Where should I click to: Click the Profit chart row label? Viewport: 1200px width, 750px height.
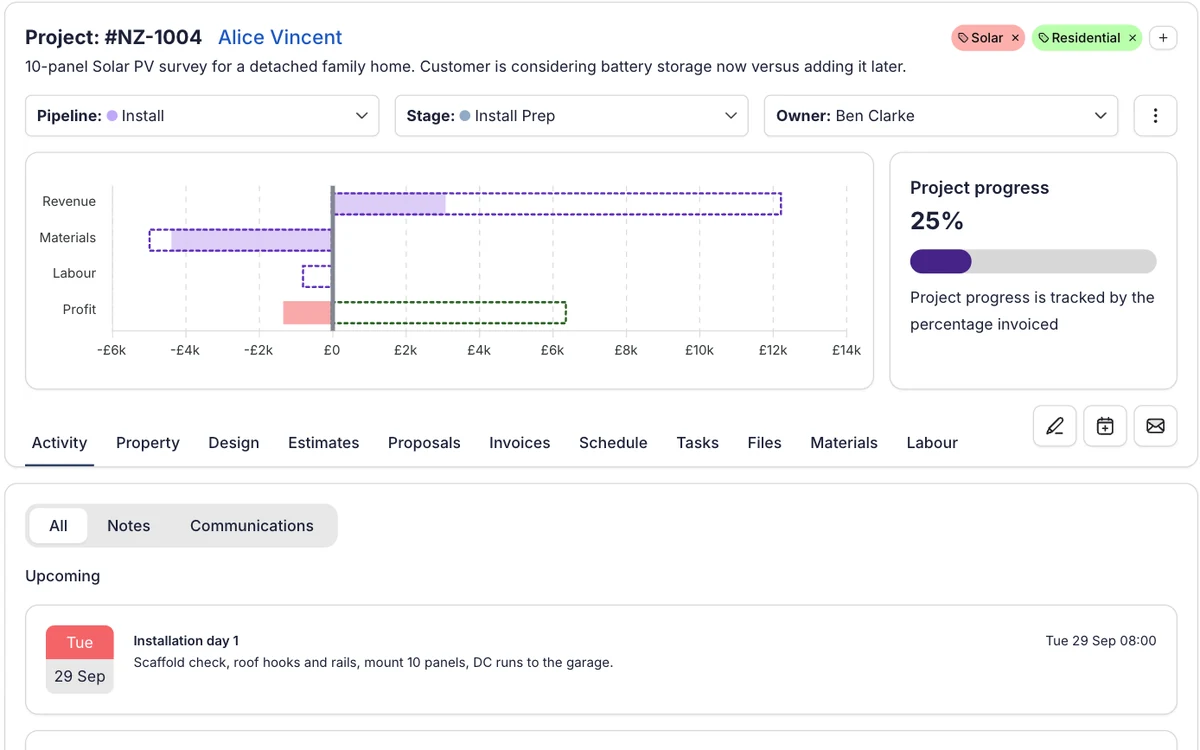coord(79,309)
